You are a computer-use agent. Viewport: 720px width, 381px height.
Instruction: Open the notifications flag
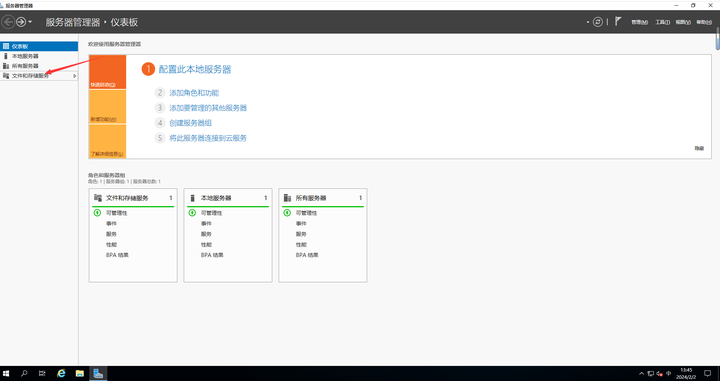pyautogui.click(x=618, y=22)
